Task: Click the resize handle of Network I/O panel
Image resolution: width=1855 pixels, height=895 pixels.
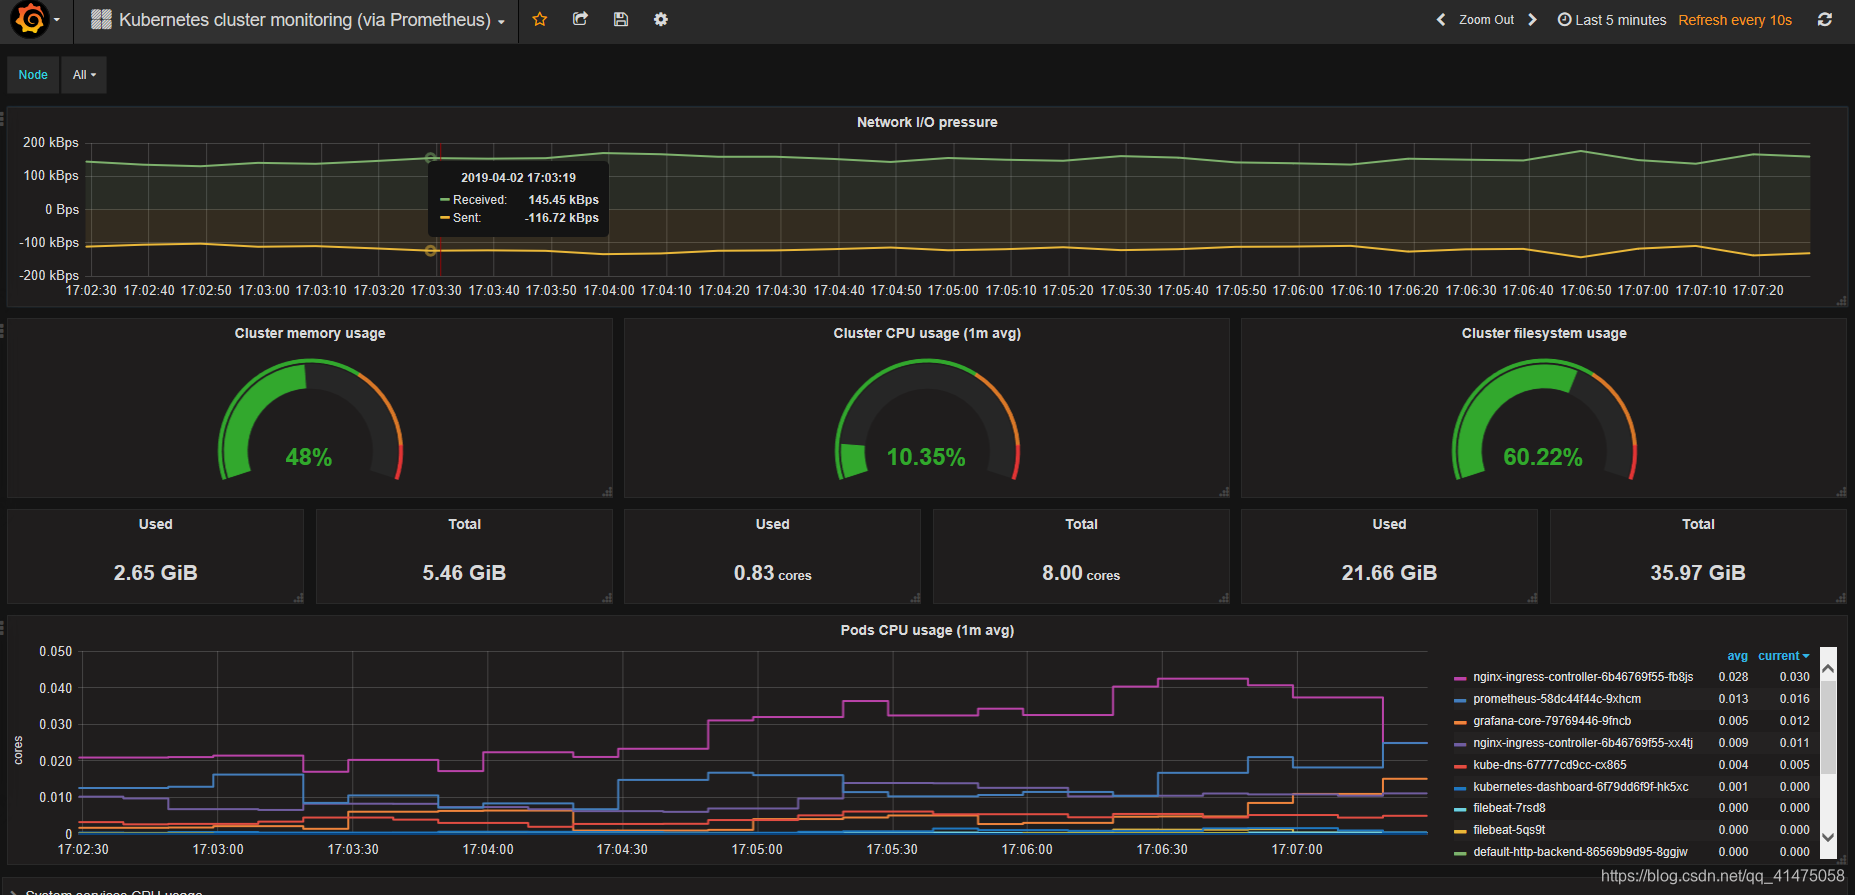Action: pos(1841,301)
